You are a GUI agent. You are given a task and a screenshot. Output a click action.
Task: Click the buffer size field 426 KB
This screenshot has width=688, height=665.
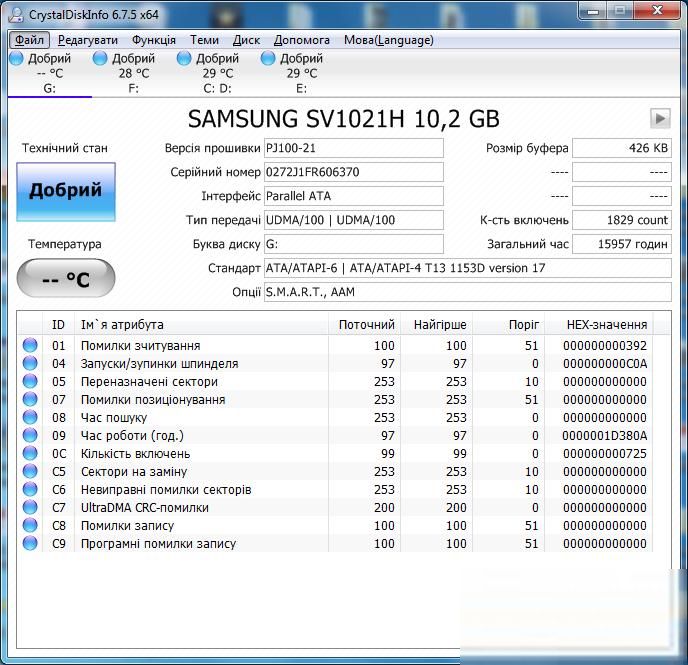622,148
